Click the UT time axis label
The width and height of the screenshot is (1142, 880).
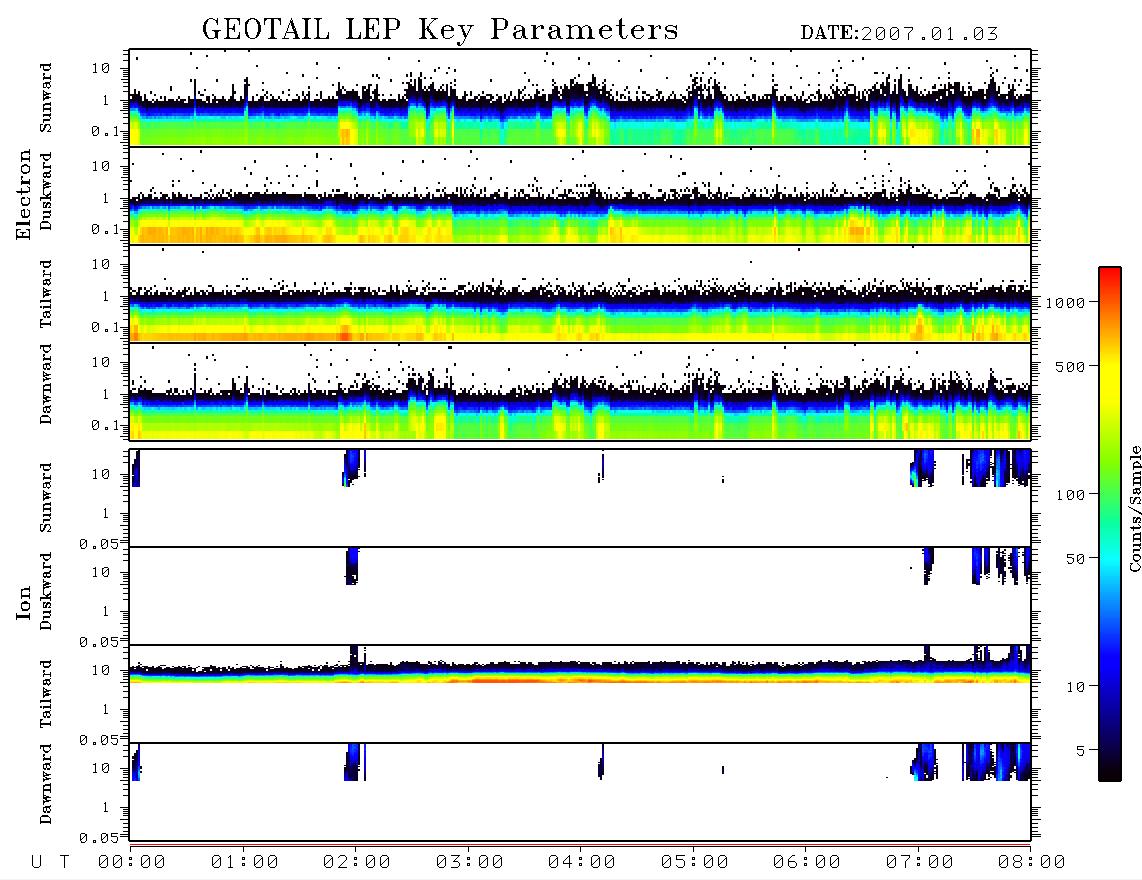tap(50, 863)
